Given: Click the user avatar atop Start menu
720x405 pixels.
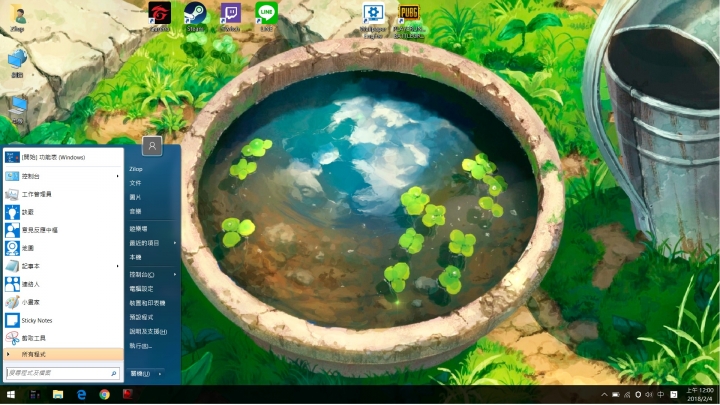Looking at the screenshot, I should click(152, 146).
